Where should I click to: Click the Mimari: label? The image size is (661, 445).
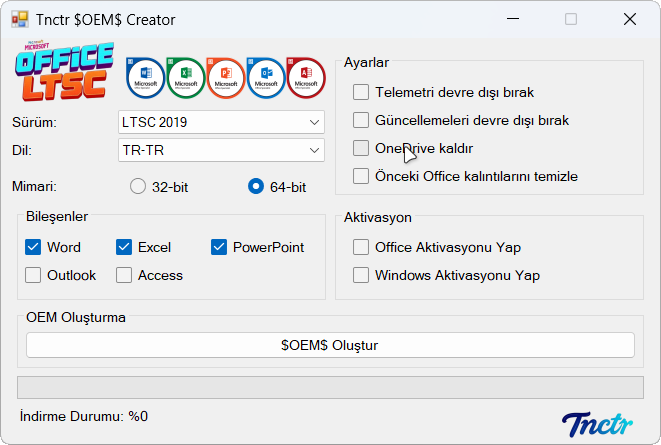coord(34,186)
